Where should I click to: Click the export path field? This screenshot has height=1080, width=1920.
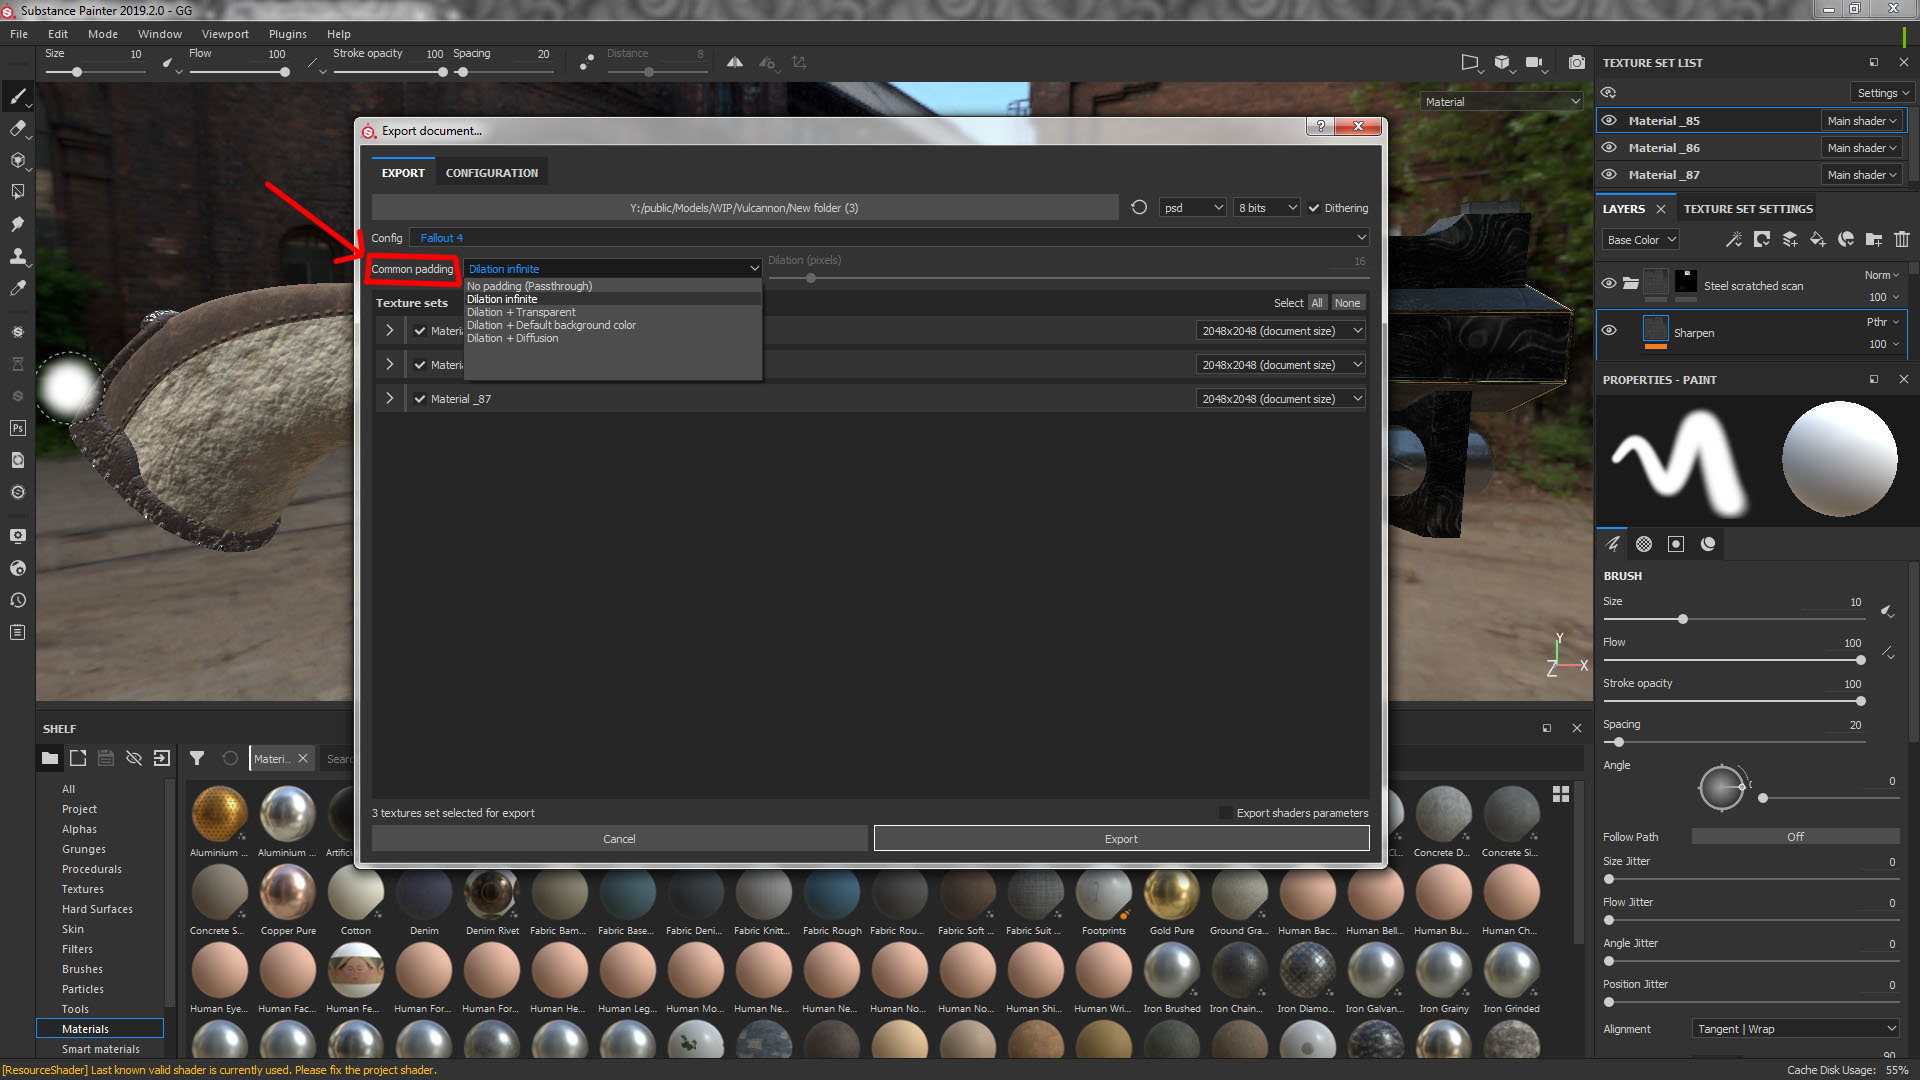pos(745,208)
